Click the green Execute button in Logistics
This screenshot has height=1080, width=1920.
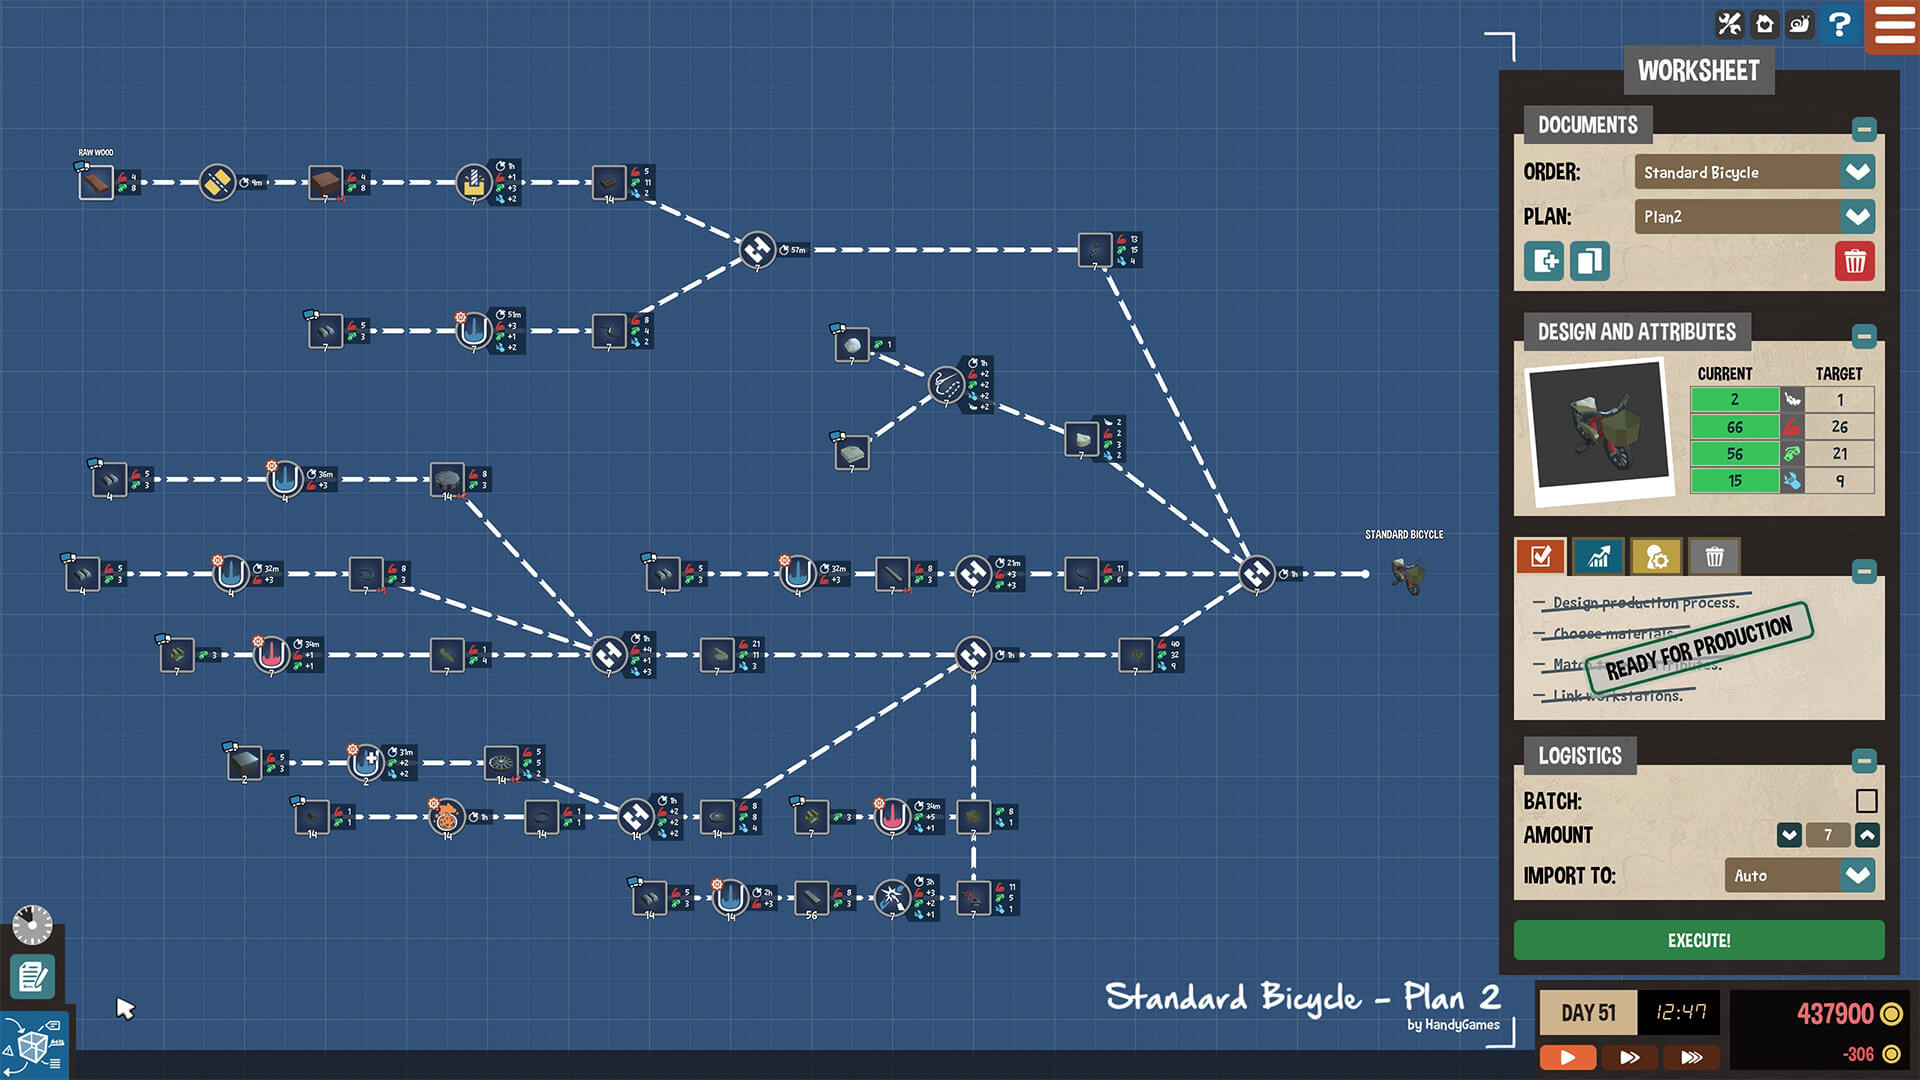coord(1701,940)
